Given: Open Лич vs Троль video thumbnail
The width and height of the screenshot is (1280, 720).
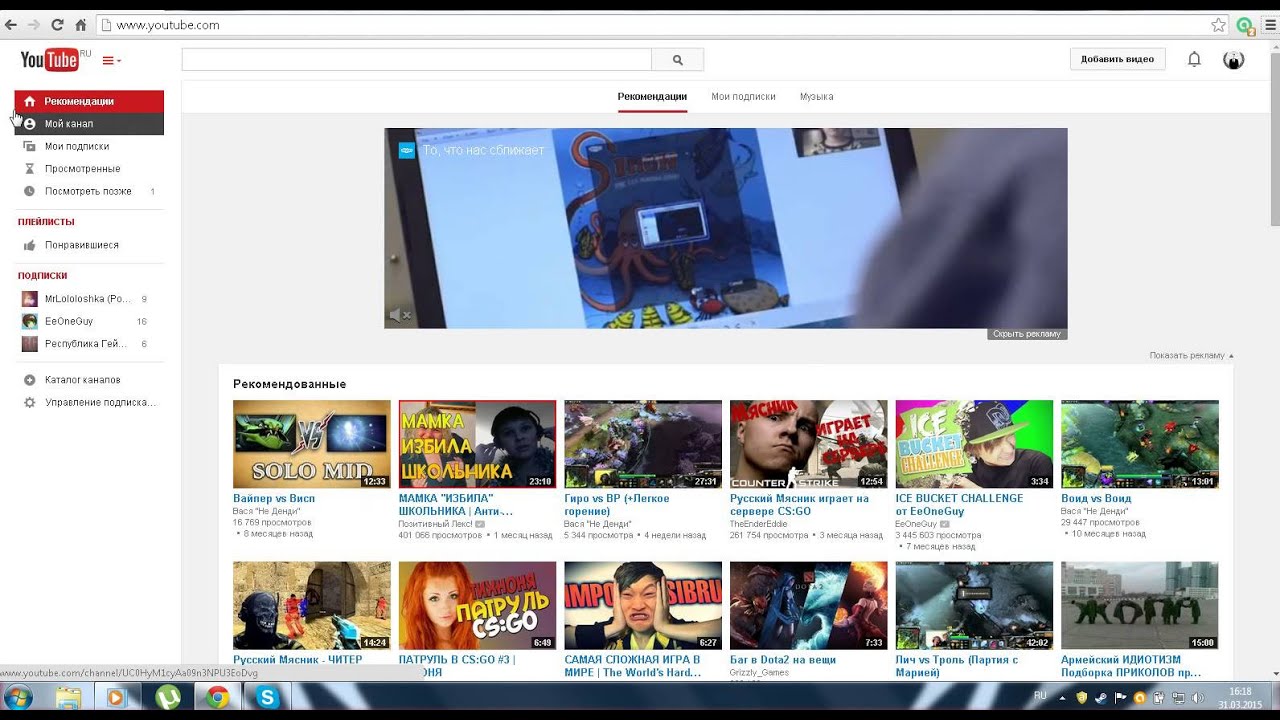Looking at the screenshot, I should coord(974,606).
